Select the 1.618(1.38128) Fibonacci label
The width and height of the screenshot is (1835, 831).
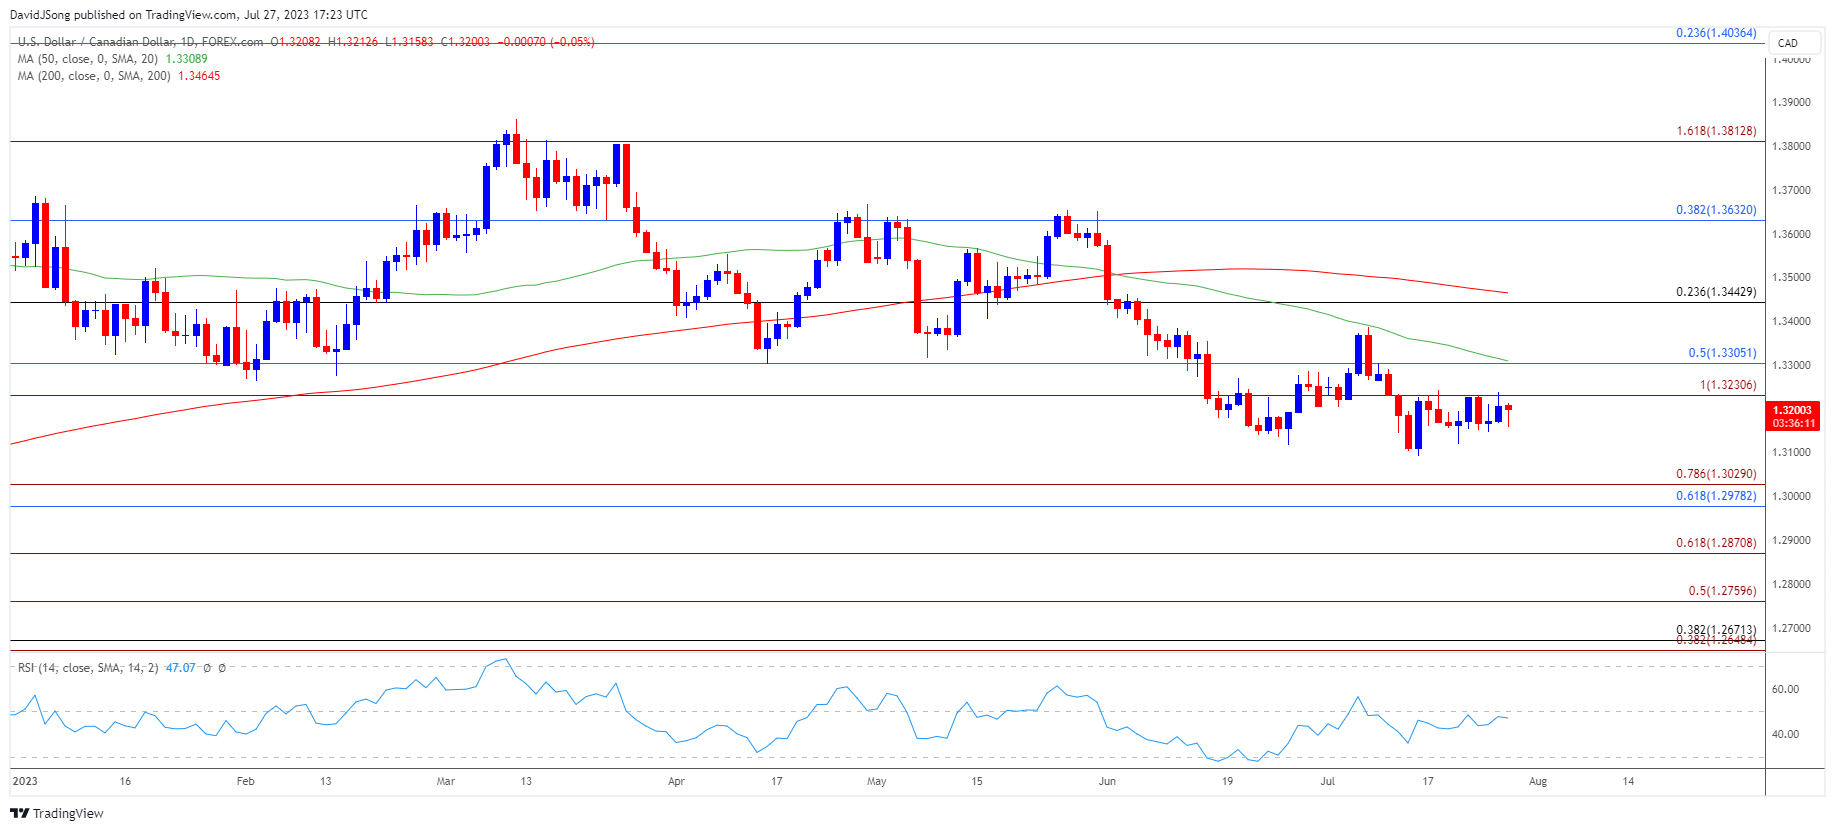click(1716, 131)
